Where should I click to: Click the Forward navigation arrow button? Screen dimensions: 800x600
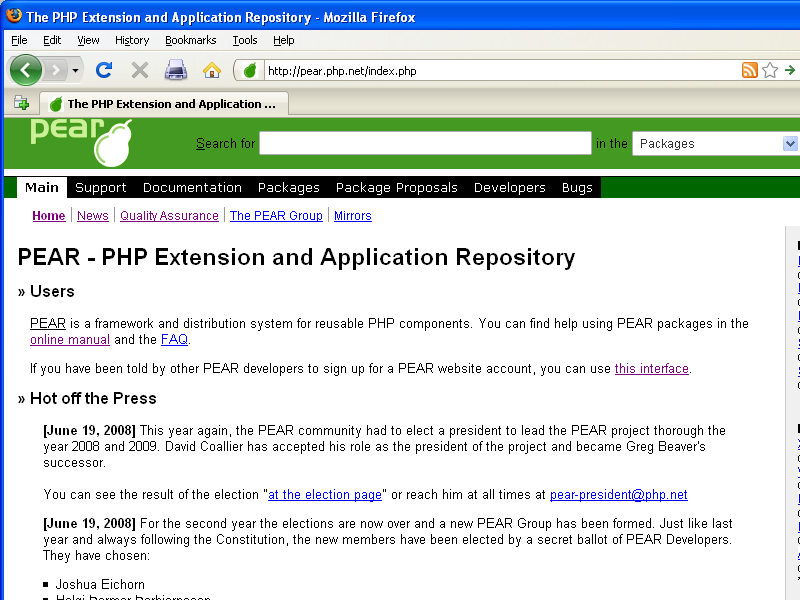point(56,70)
